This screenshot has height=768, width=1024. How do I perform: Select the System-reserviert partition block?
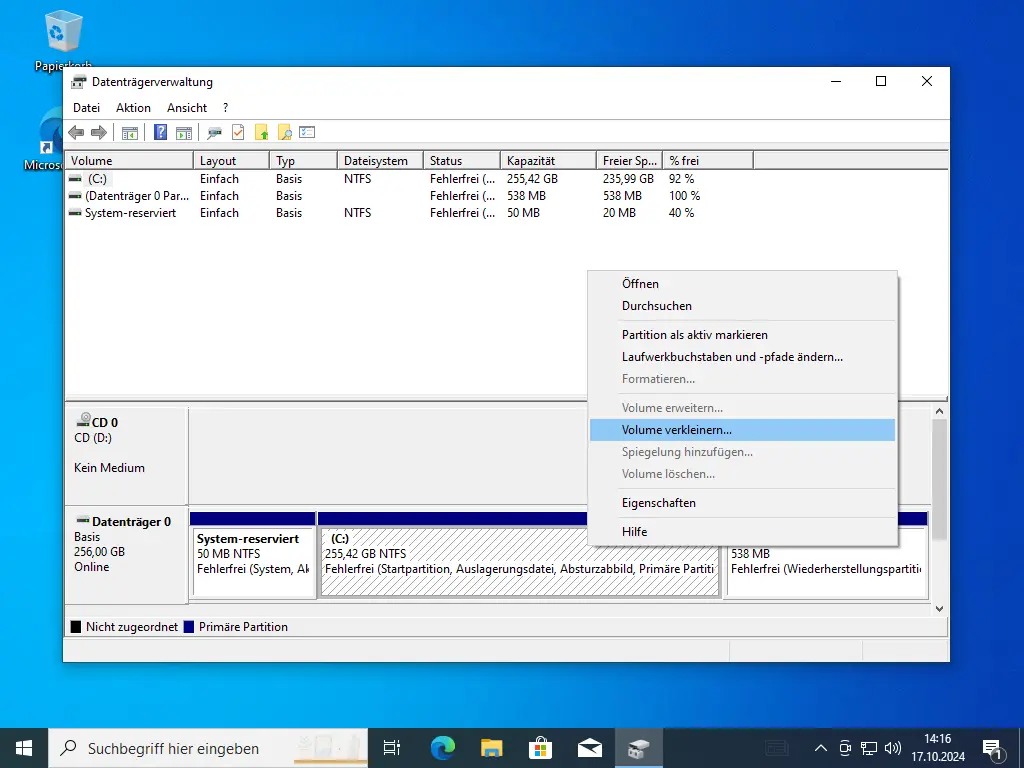point(253,560)
